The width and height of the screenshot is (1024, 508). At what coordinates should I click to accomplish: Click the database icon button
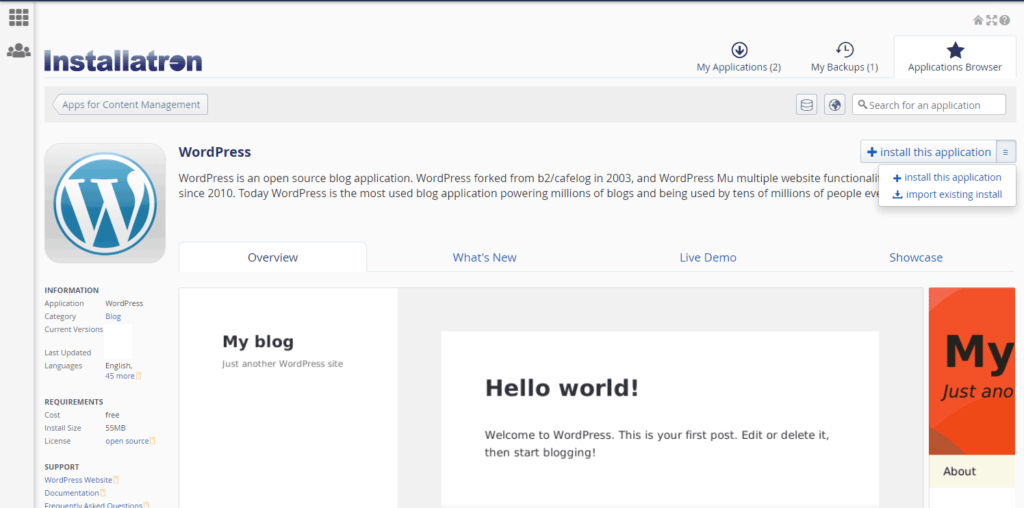tap(806, 105)
